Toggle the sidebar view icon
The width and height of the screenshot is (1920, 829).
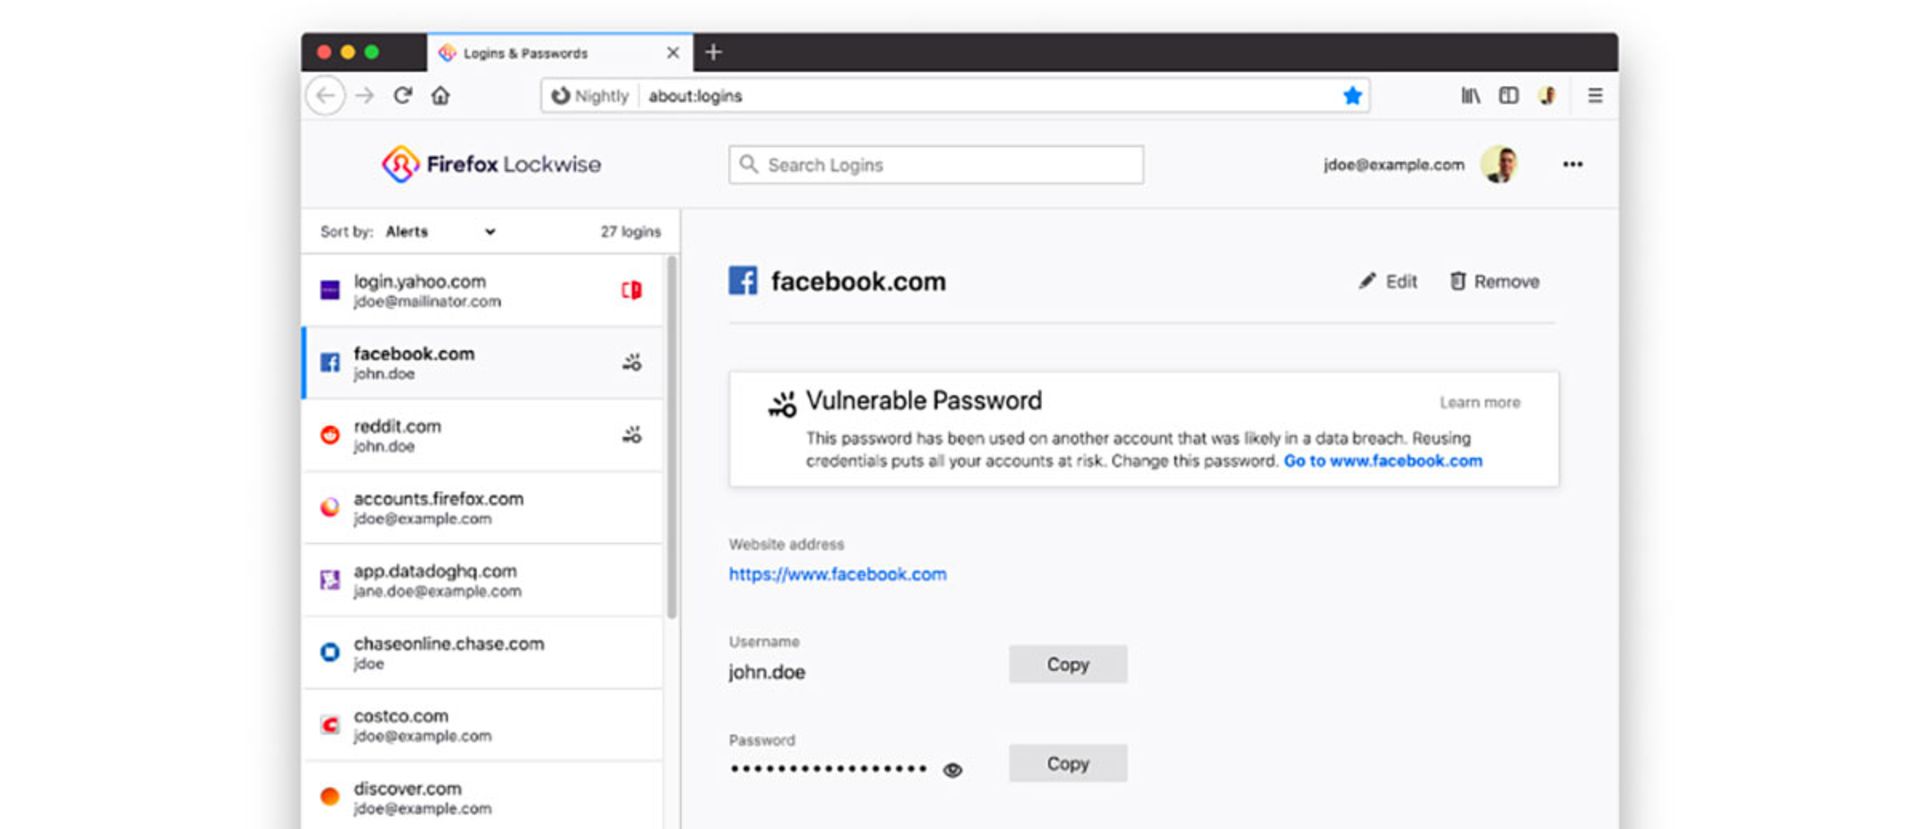(x=1508, y=96)
